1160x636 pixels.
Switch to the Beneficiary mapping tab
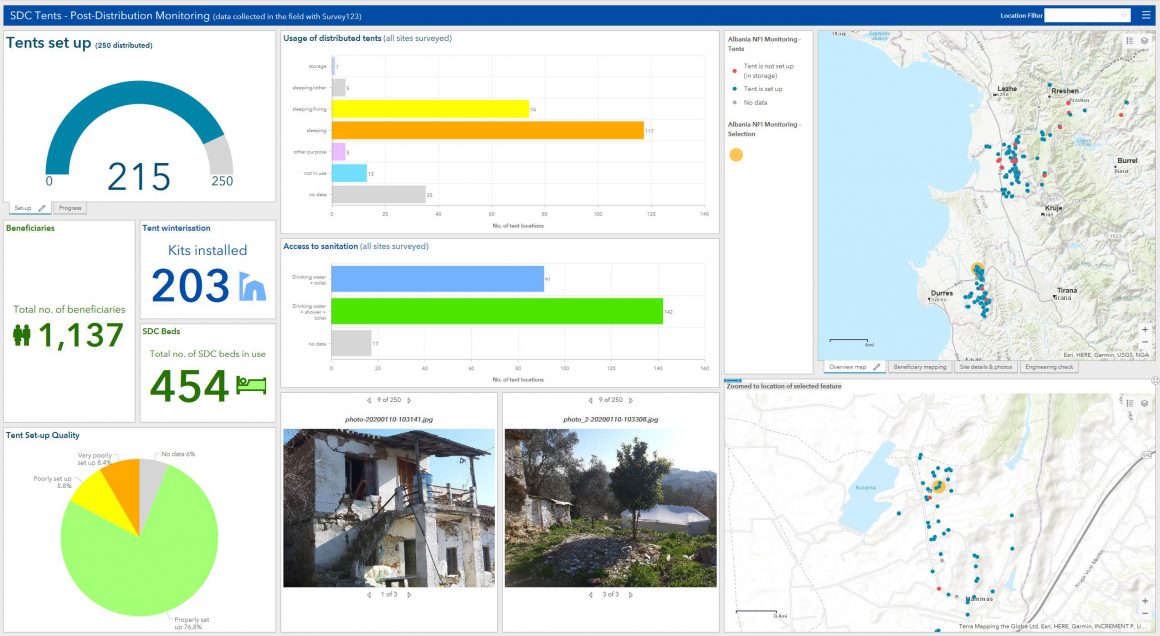point(919,367)
